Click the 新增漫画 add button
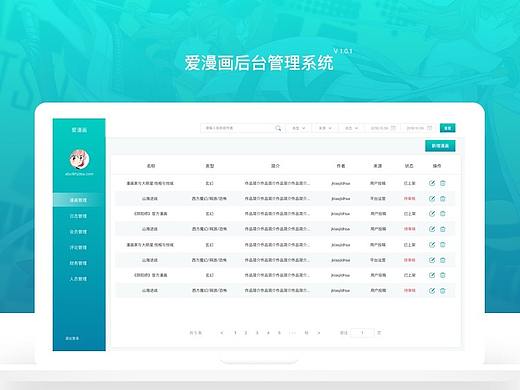This screenshot has width=520, height=390. point(440,146)
